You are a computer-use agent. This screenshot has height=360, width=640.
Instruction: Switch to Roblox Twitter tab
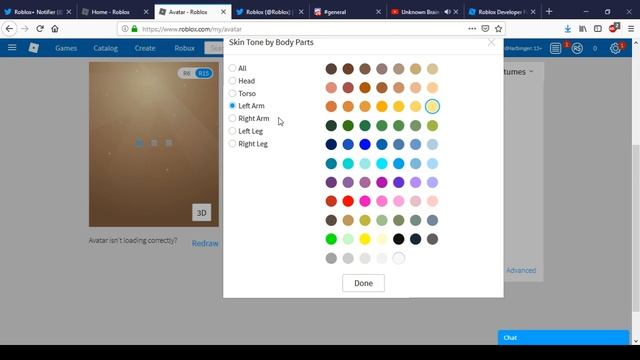tap(269, 12)
